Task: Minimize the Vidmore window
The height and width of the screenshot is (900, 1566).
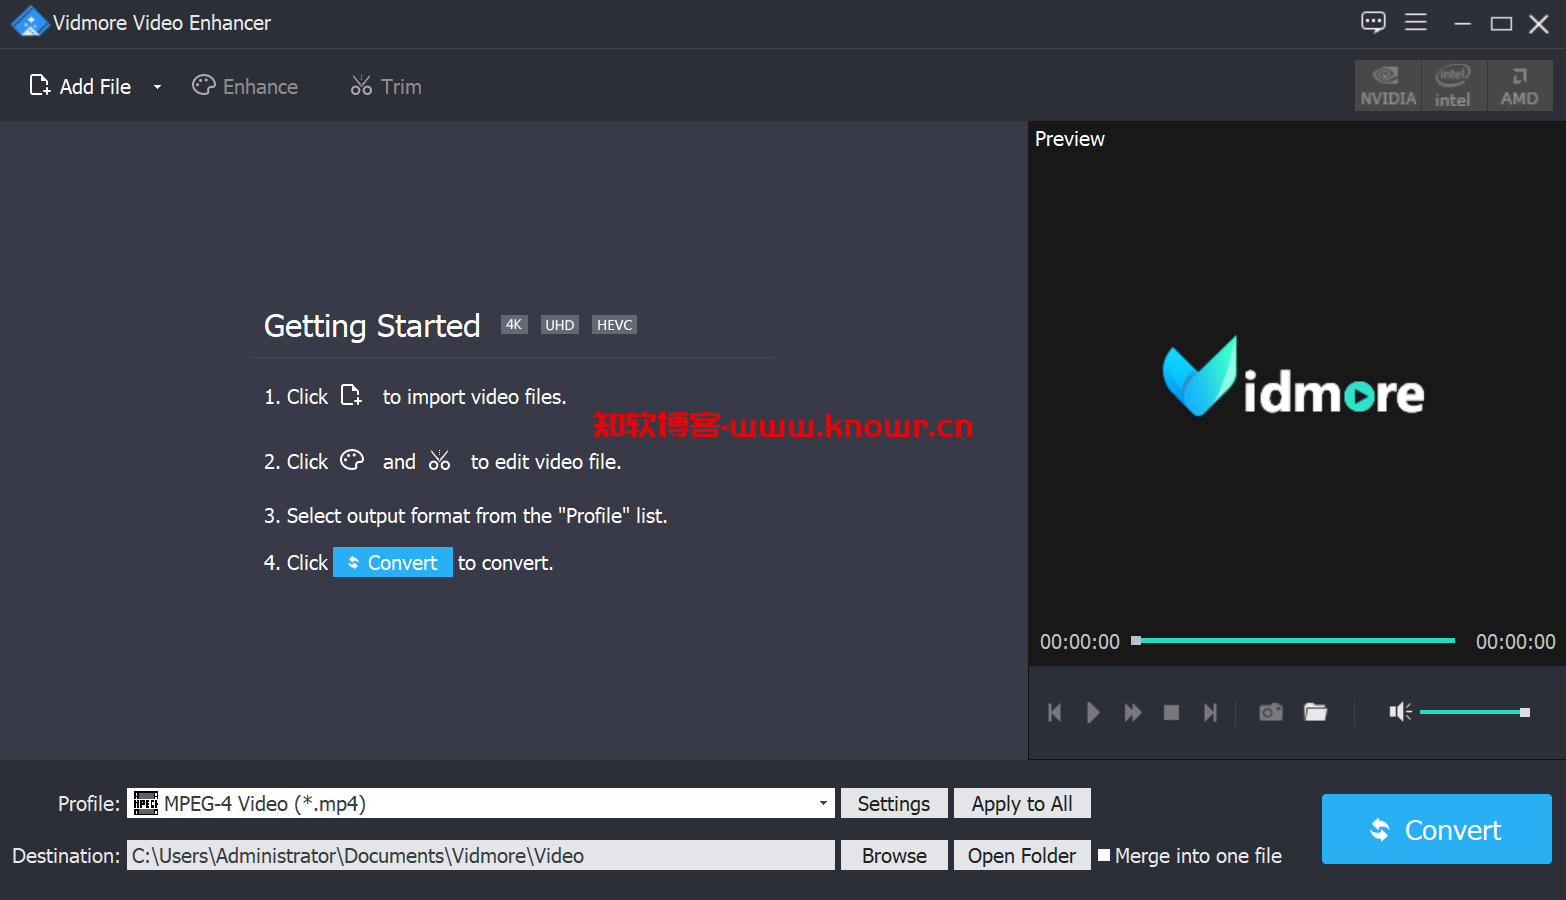Action: pyautogui.click(x=1462, y=23)
